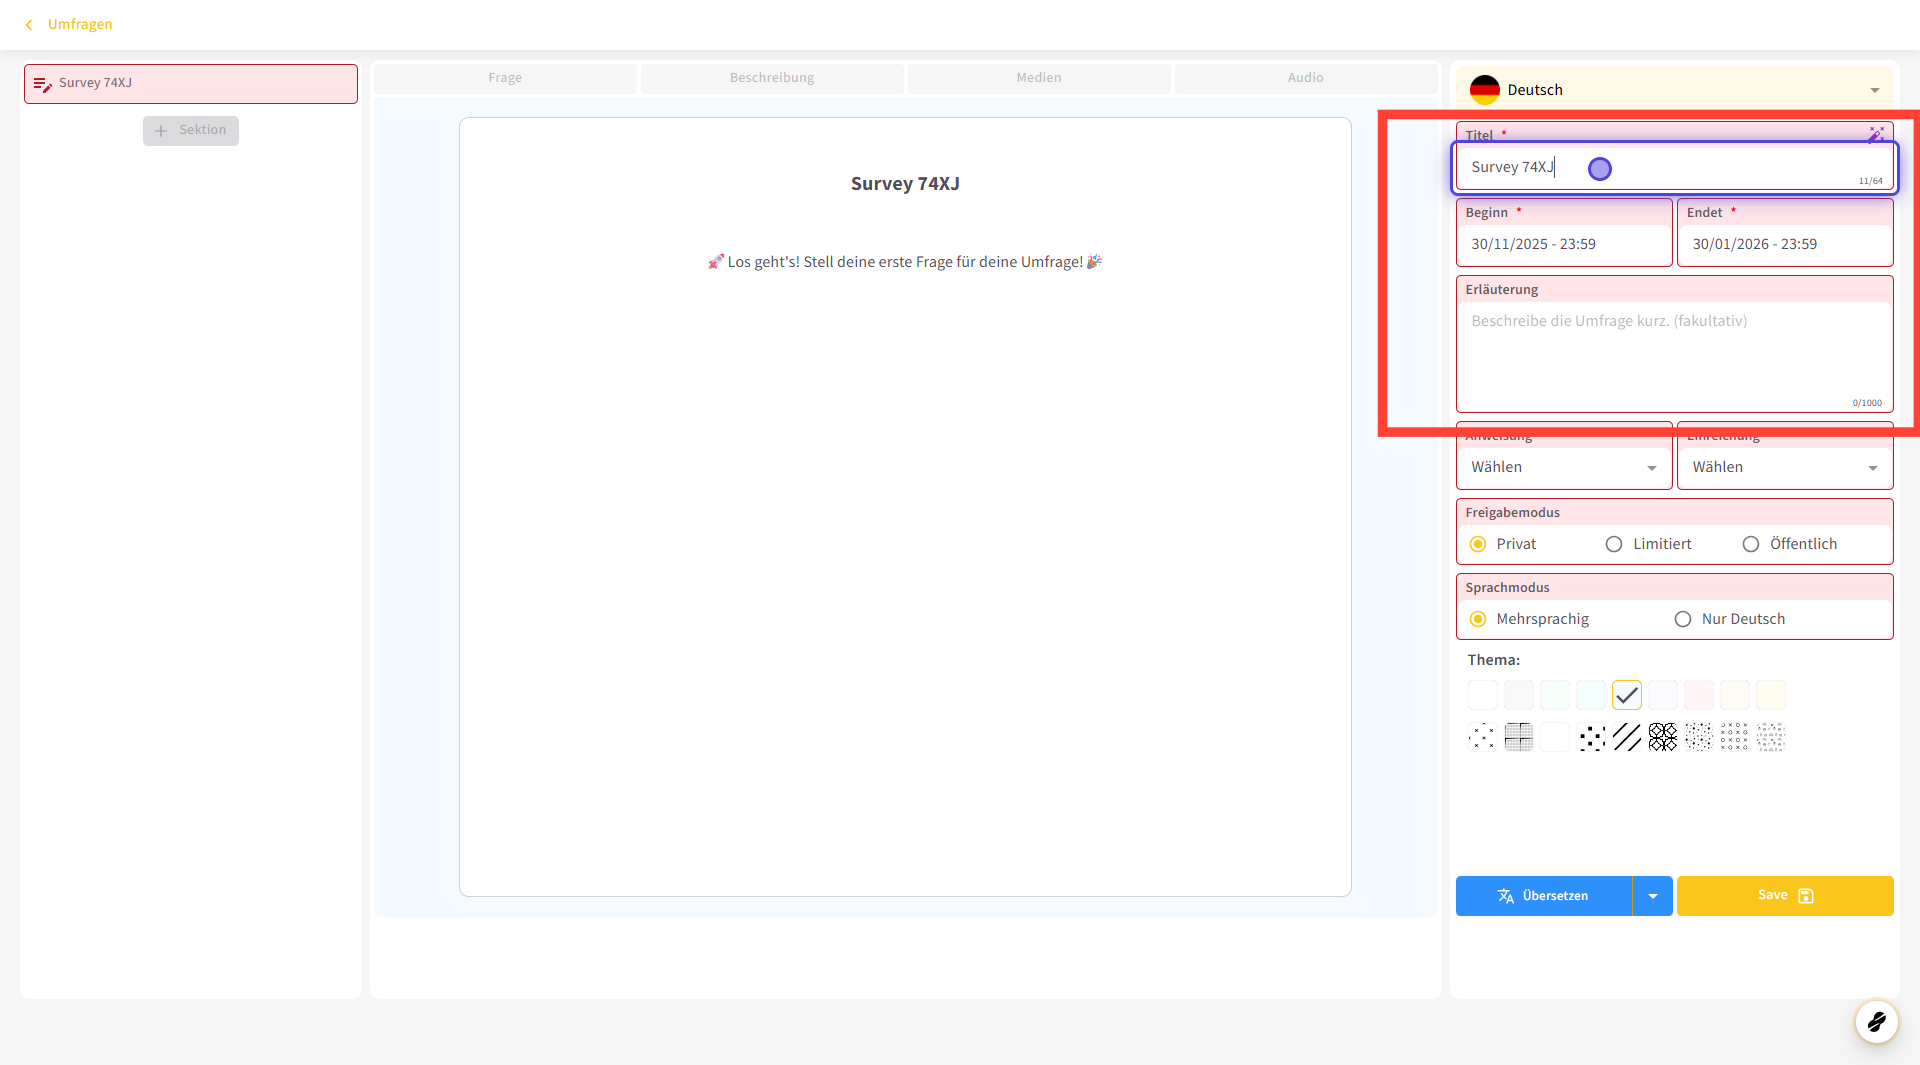Open the Medien tab
This screenshot has width=1920, height=1065.
point(1038,78)
